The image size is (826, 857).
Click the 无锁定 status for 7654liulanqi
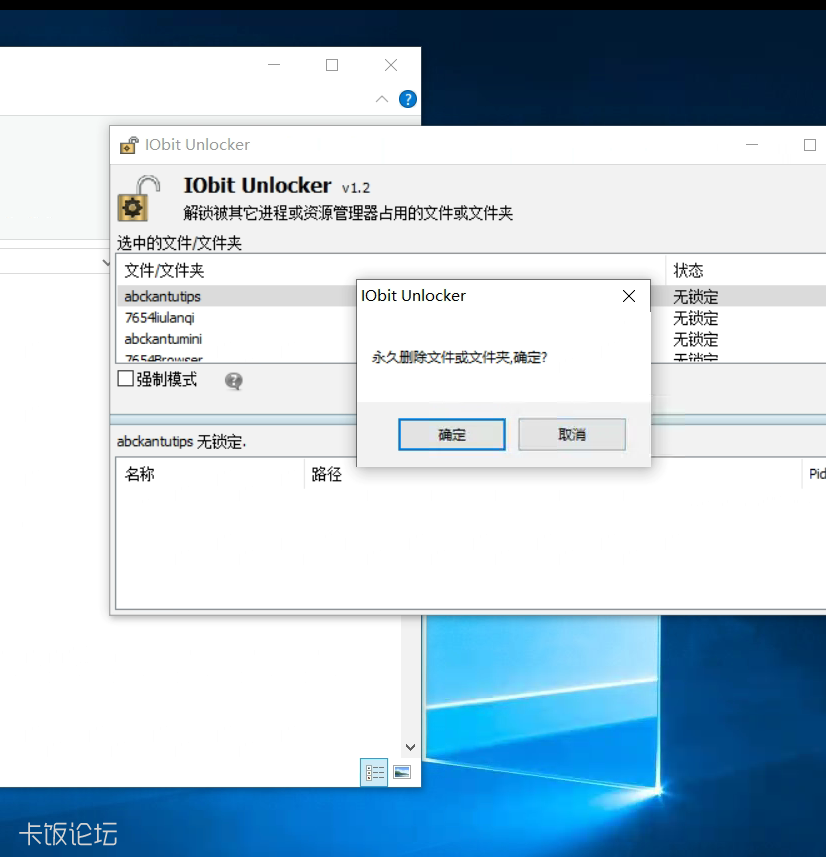click(x=695, y=318)
